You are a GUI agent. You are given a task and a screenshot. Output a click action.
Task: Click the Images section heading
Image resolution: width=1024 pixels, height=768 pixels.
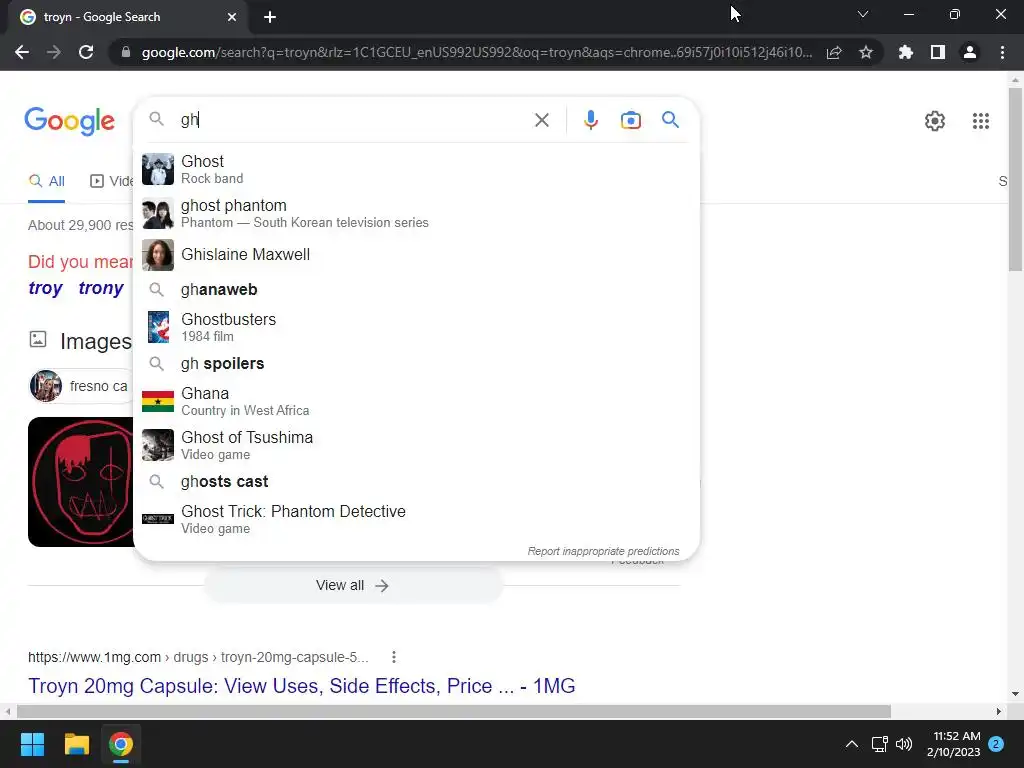point(95,341)
